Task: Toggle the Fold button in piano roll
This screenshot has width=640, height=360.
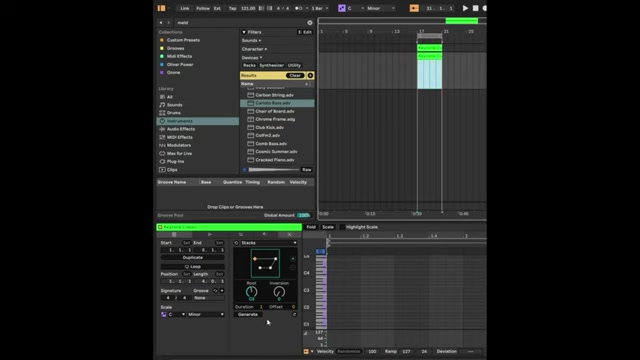Action: tap(311, 227)
